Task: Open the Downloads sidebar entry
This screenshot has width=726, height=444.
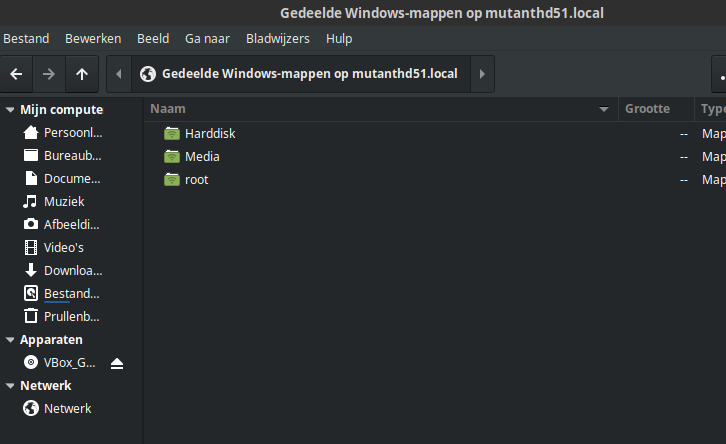Action: pos(72,270)
